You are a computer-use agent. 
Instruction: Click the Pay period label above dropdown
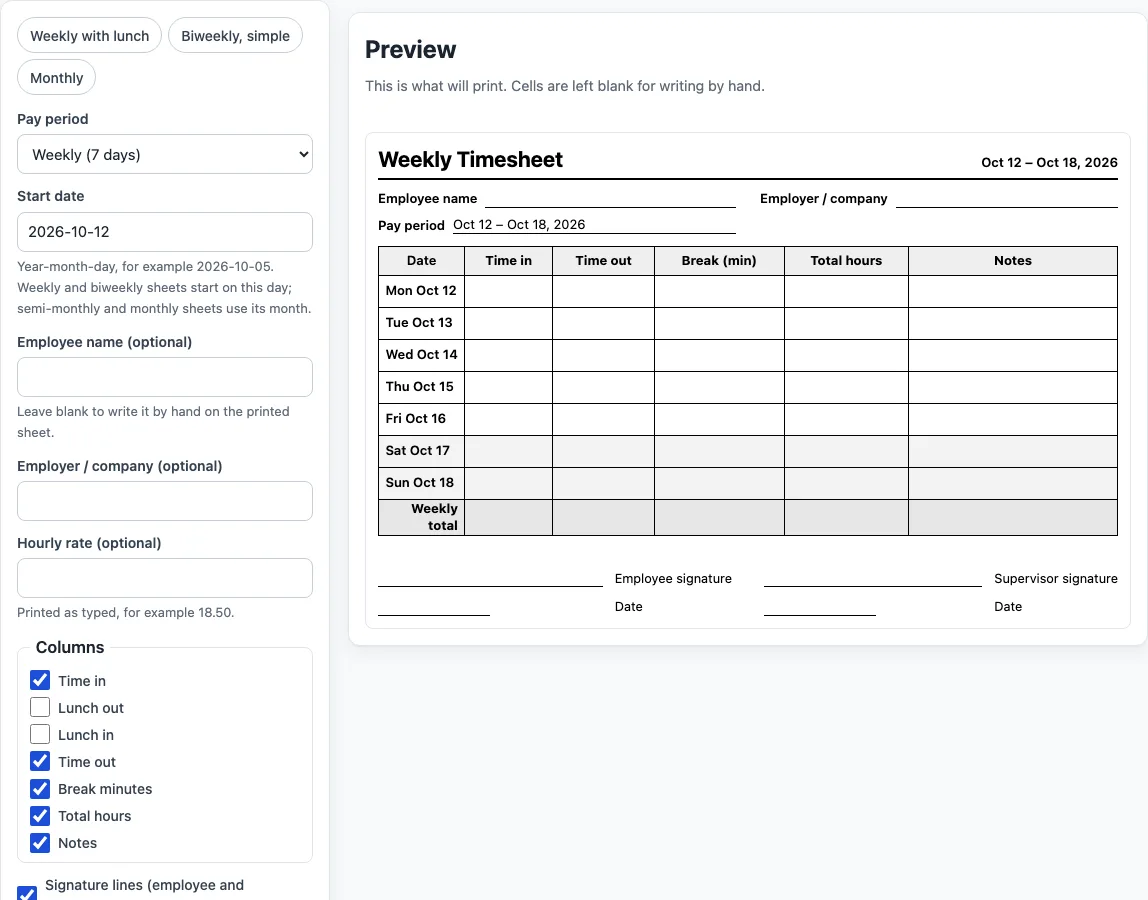click(x=53, y=119)
